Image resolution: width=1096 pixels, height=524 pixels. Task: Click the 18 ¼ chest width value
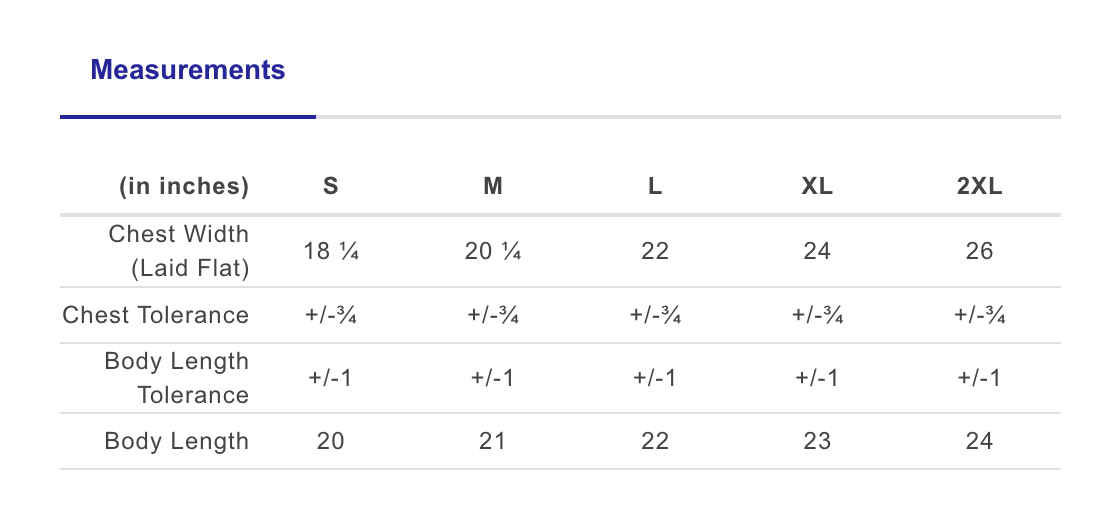click(330, 251)
